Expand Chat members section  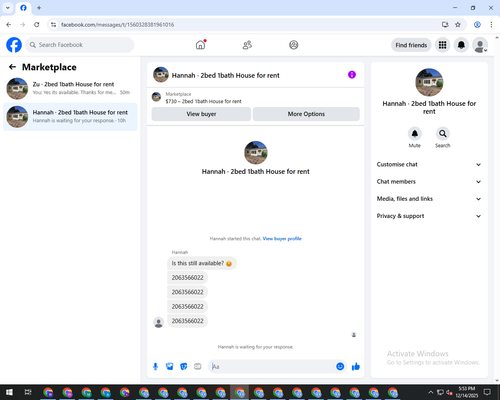pyautogui.click(x=429, y=182)
